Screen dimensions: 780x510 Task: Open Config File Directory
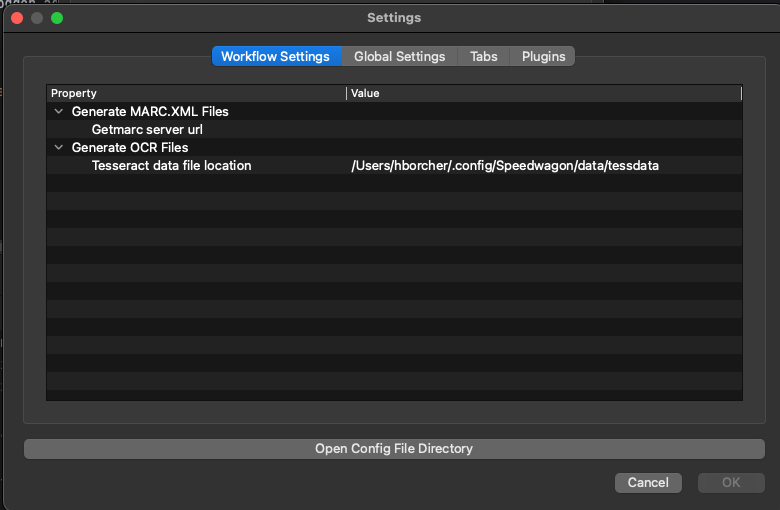pos(394,449)
